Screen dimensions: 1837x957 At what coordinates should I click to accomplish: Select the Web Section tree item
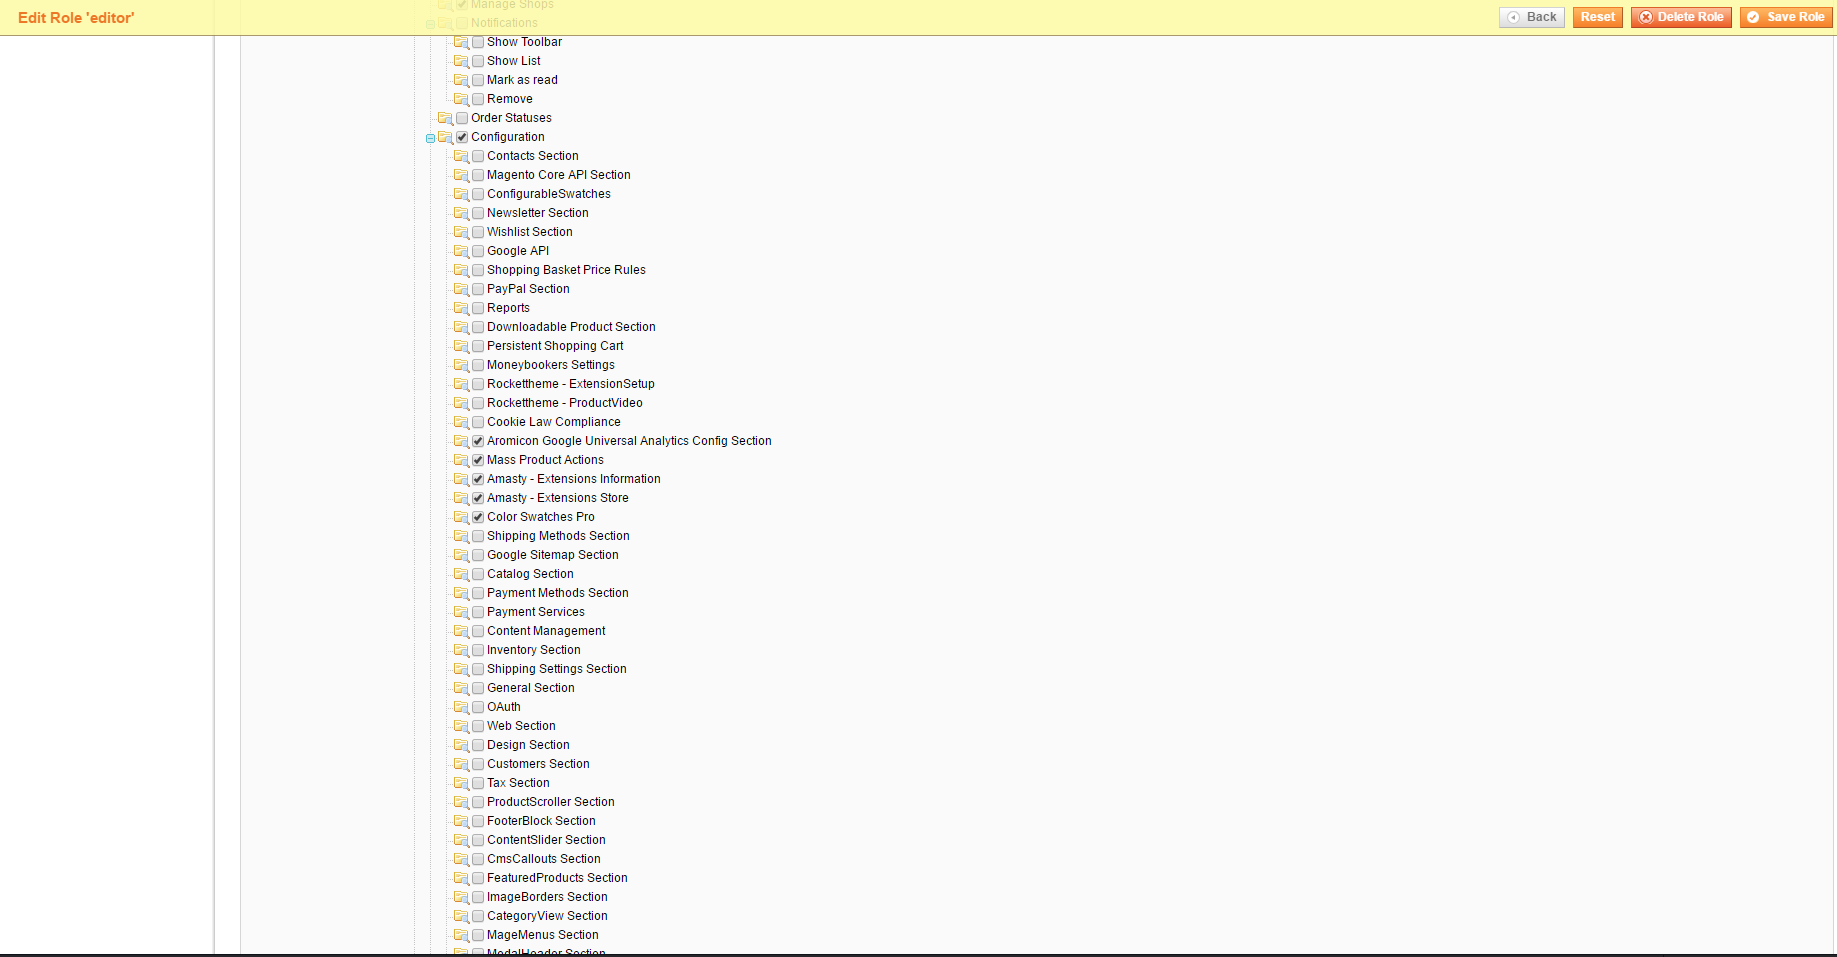[x=521, y=726]
